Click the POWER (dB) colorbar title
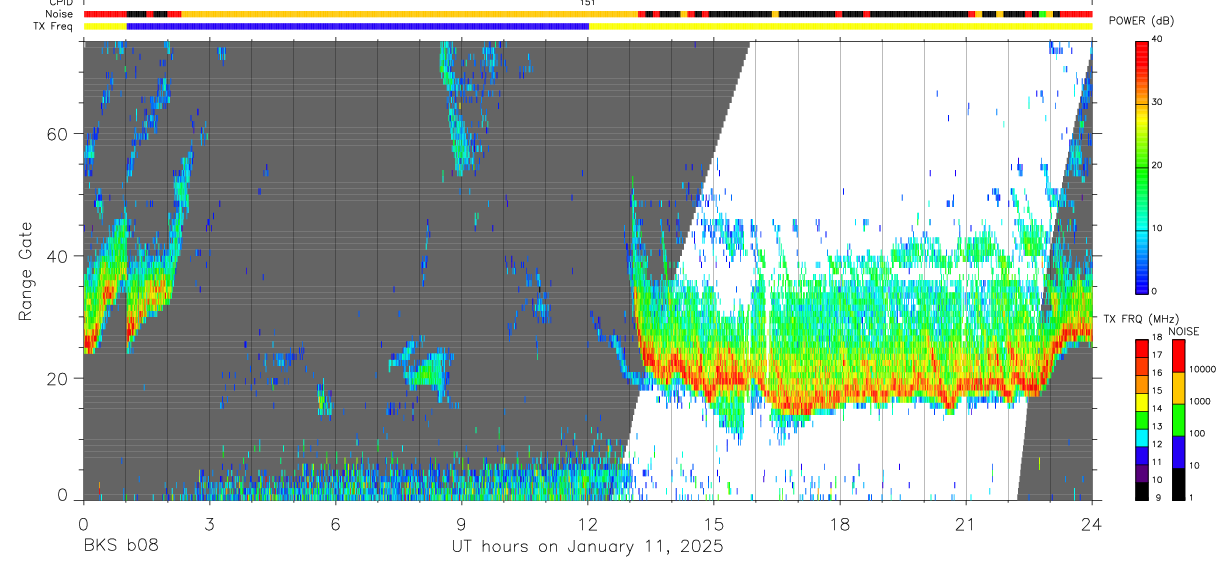Screen dimensions: 1228x567 (x=1142, y=21)
